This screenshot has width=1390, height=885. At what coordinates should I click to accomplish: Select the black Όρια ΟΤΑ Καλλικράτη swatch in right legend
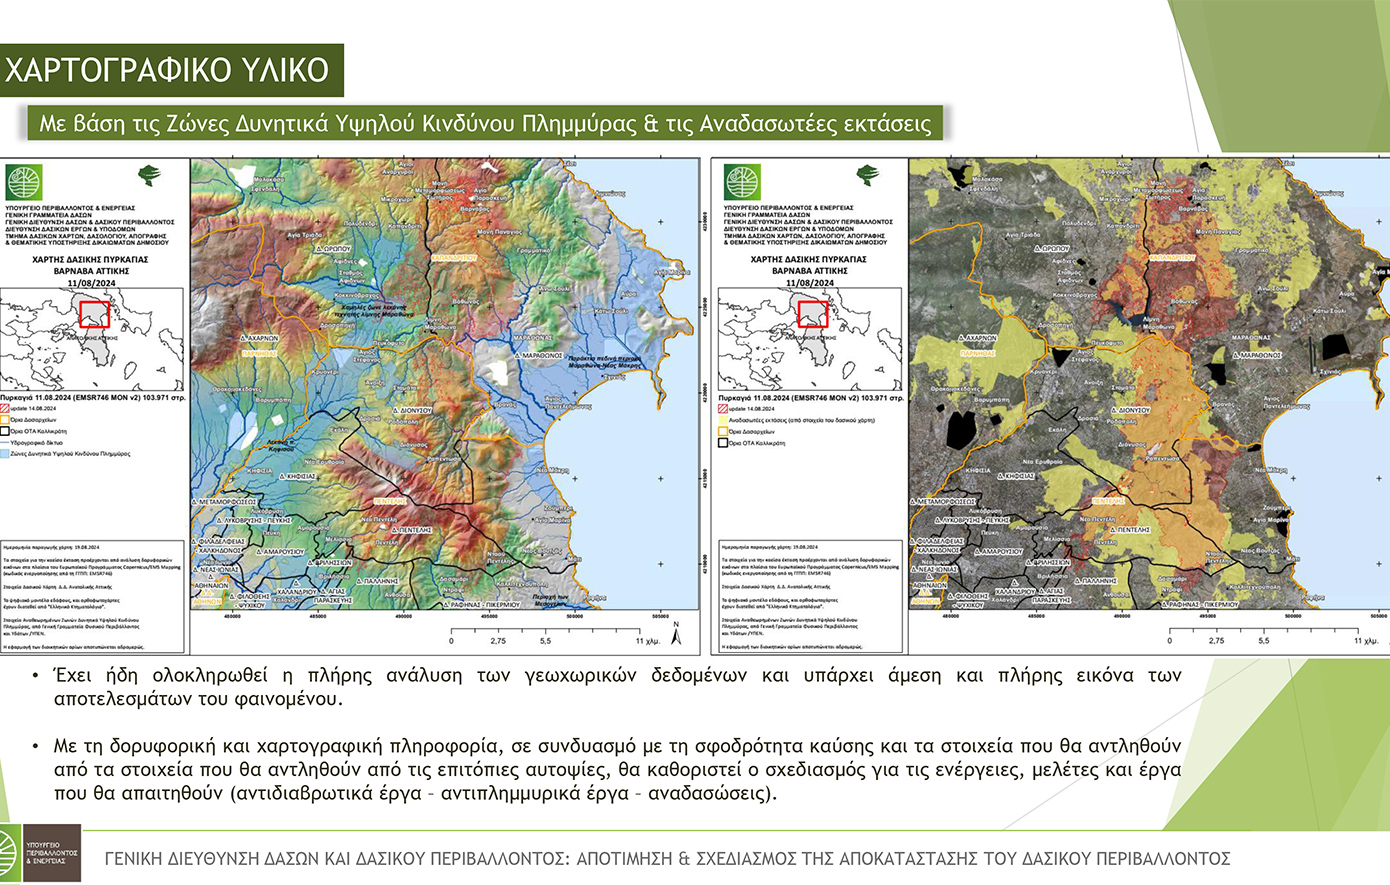[724, 443]
